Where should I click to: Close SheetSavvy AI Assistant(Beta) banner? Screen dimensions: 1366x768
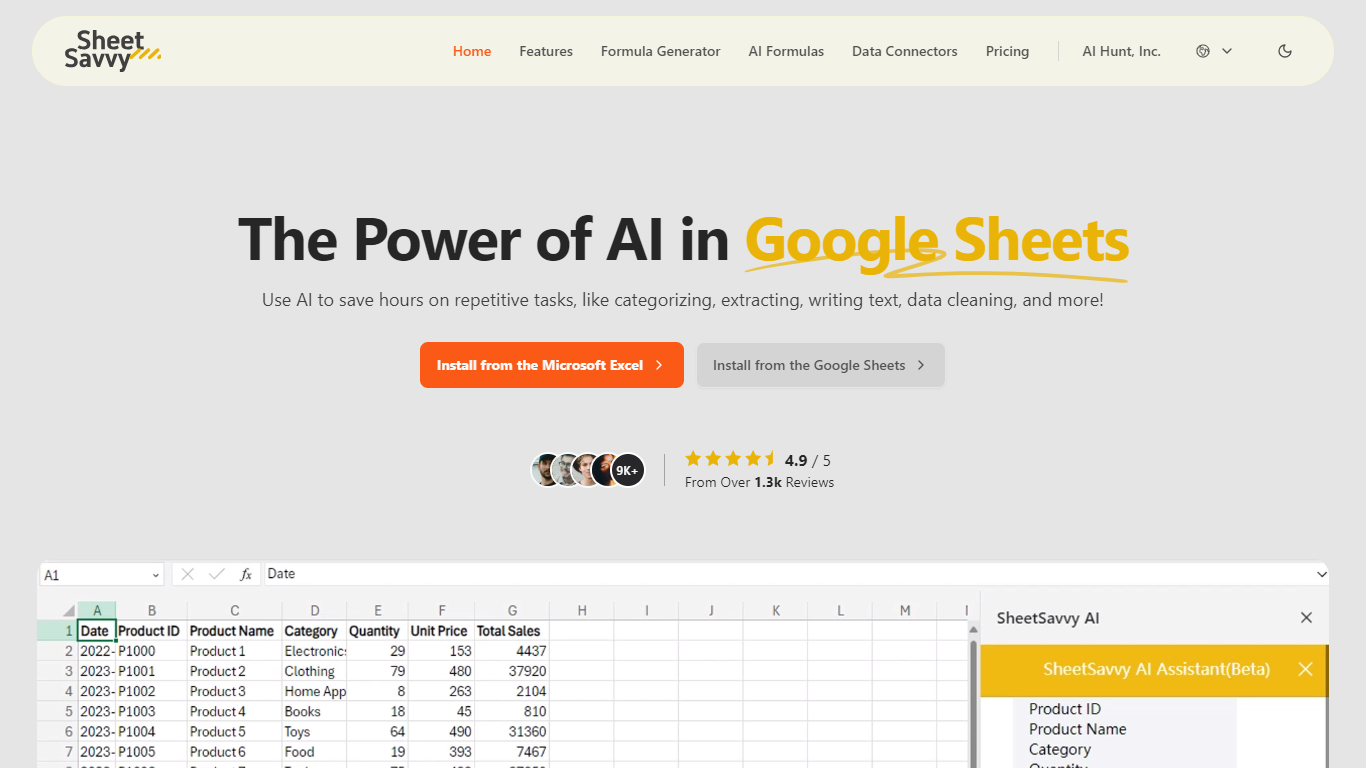click(x=1305, y=669)
